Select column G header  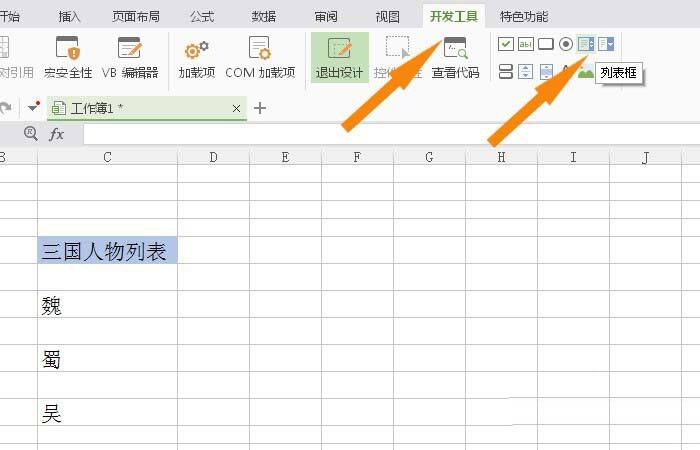pyautogui.click(x=429, y=157)
